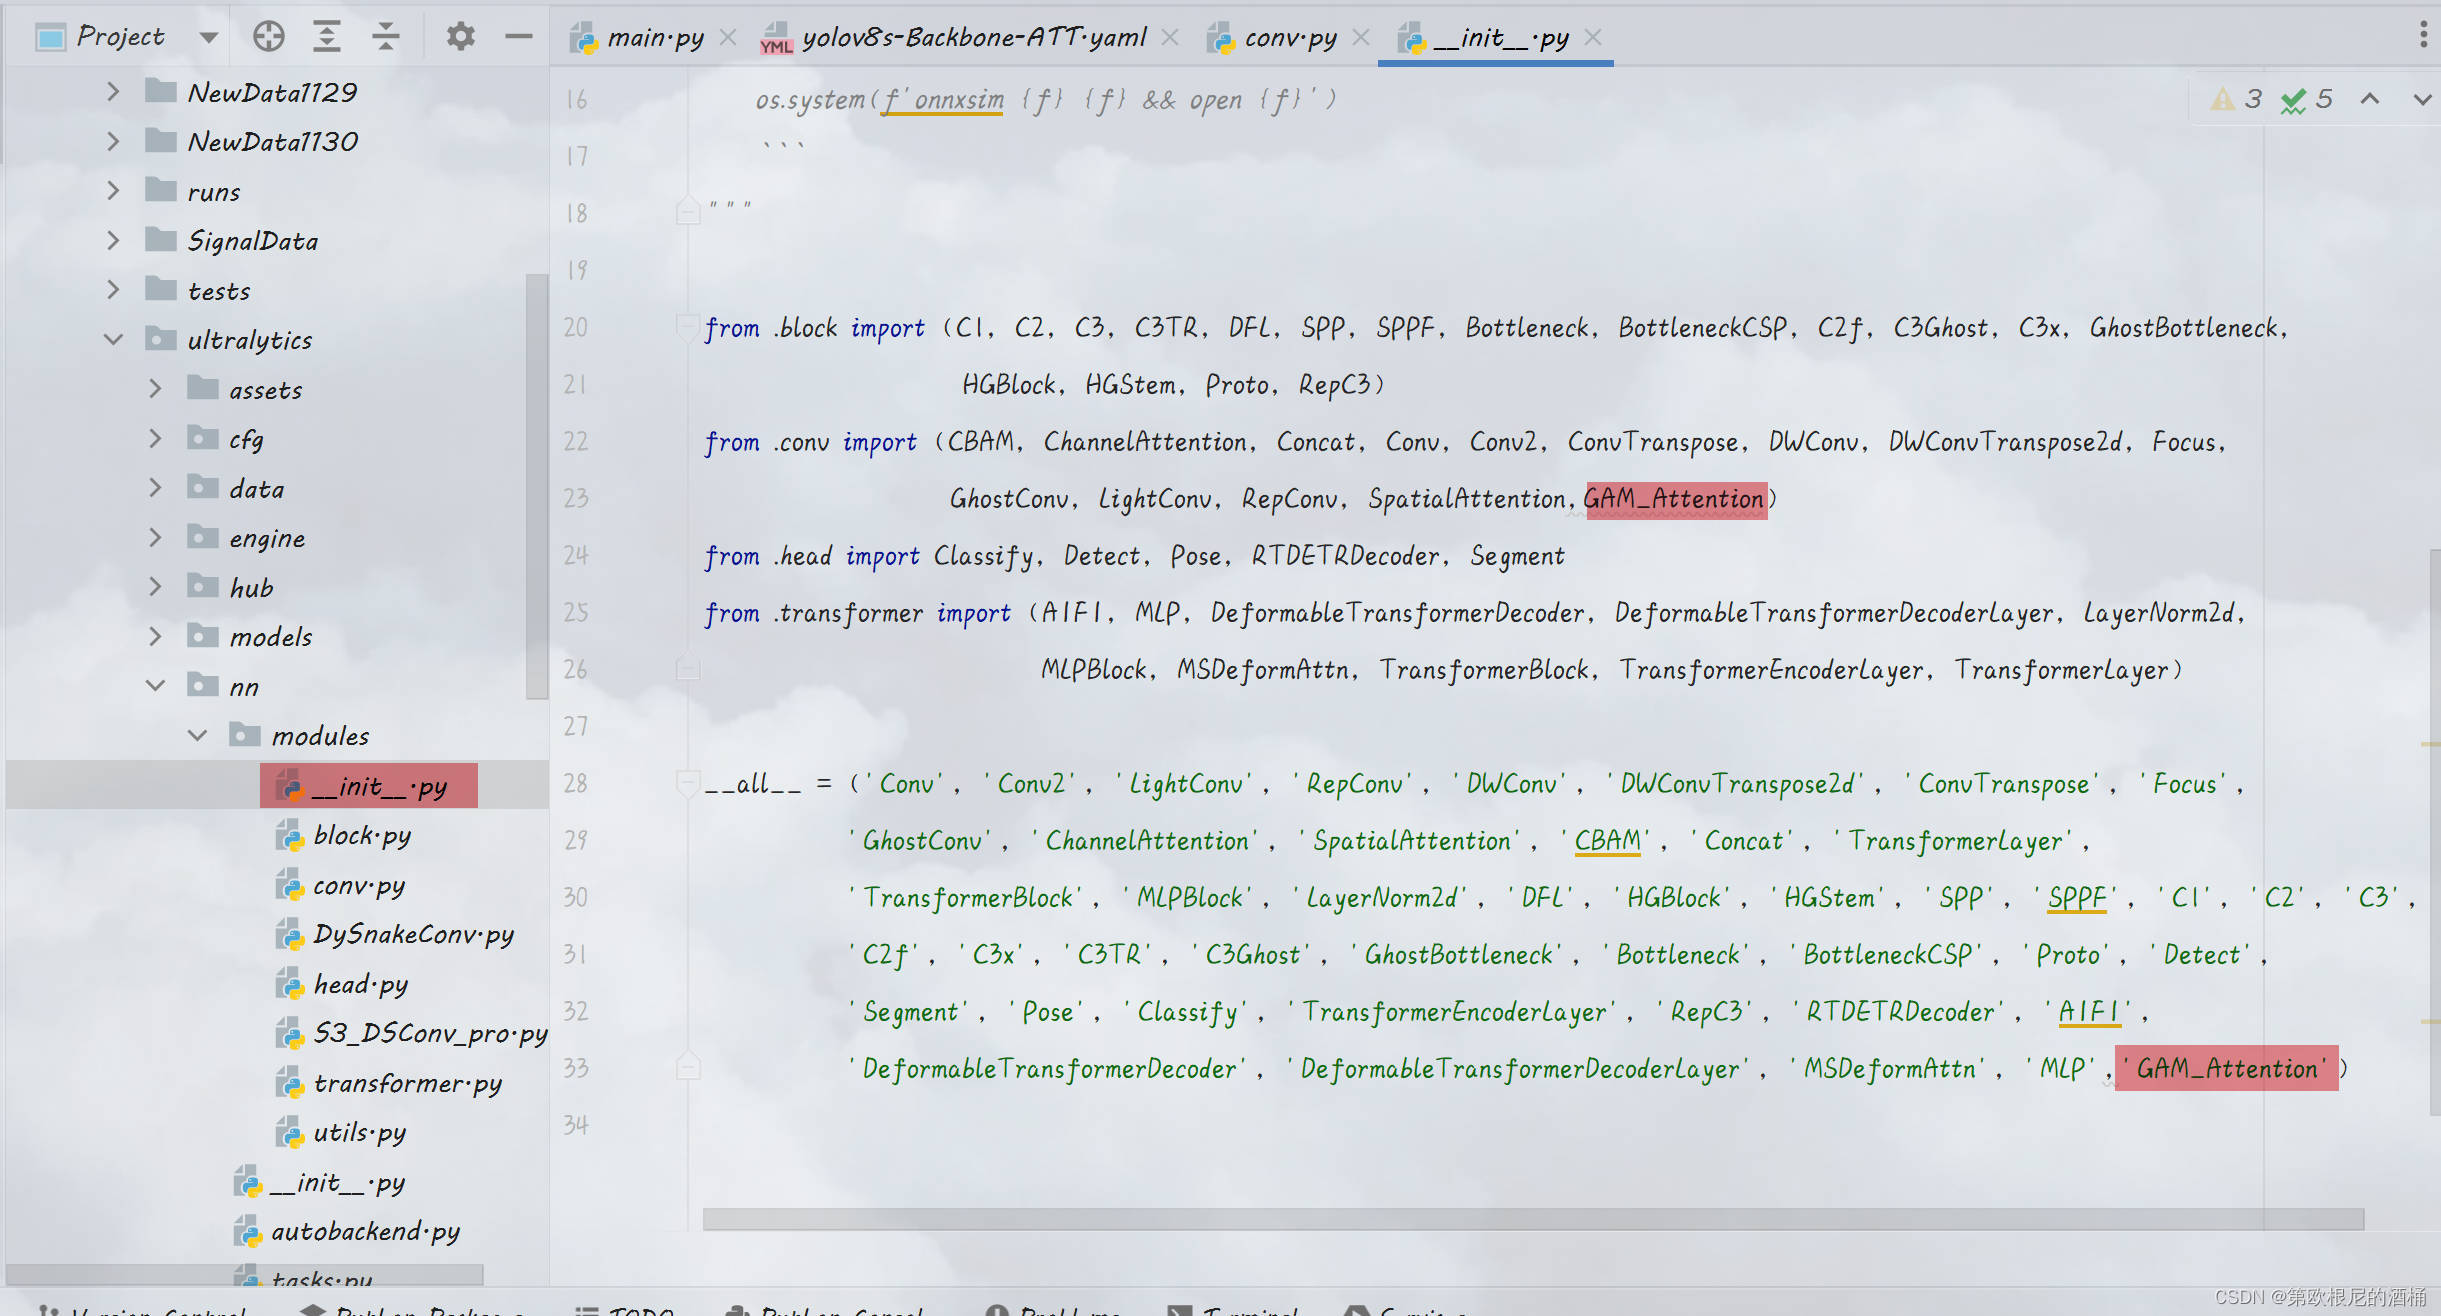Toggle fold end marker at line 18
This screenshot has width=2441, height=1316.
(688, 211)
